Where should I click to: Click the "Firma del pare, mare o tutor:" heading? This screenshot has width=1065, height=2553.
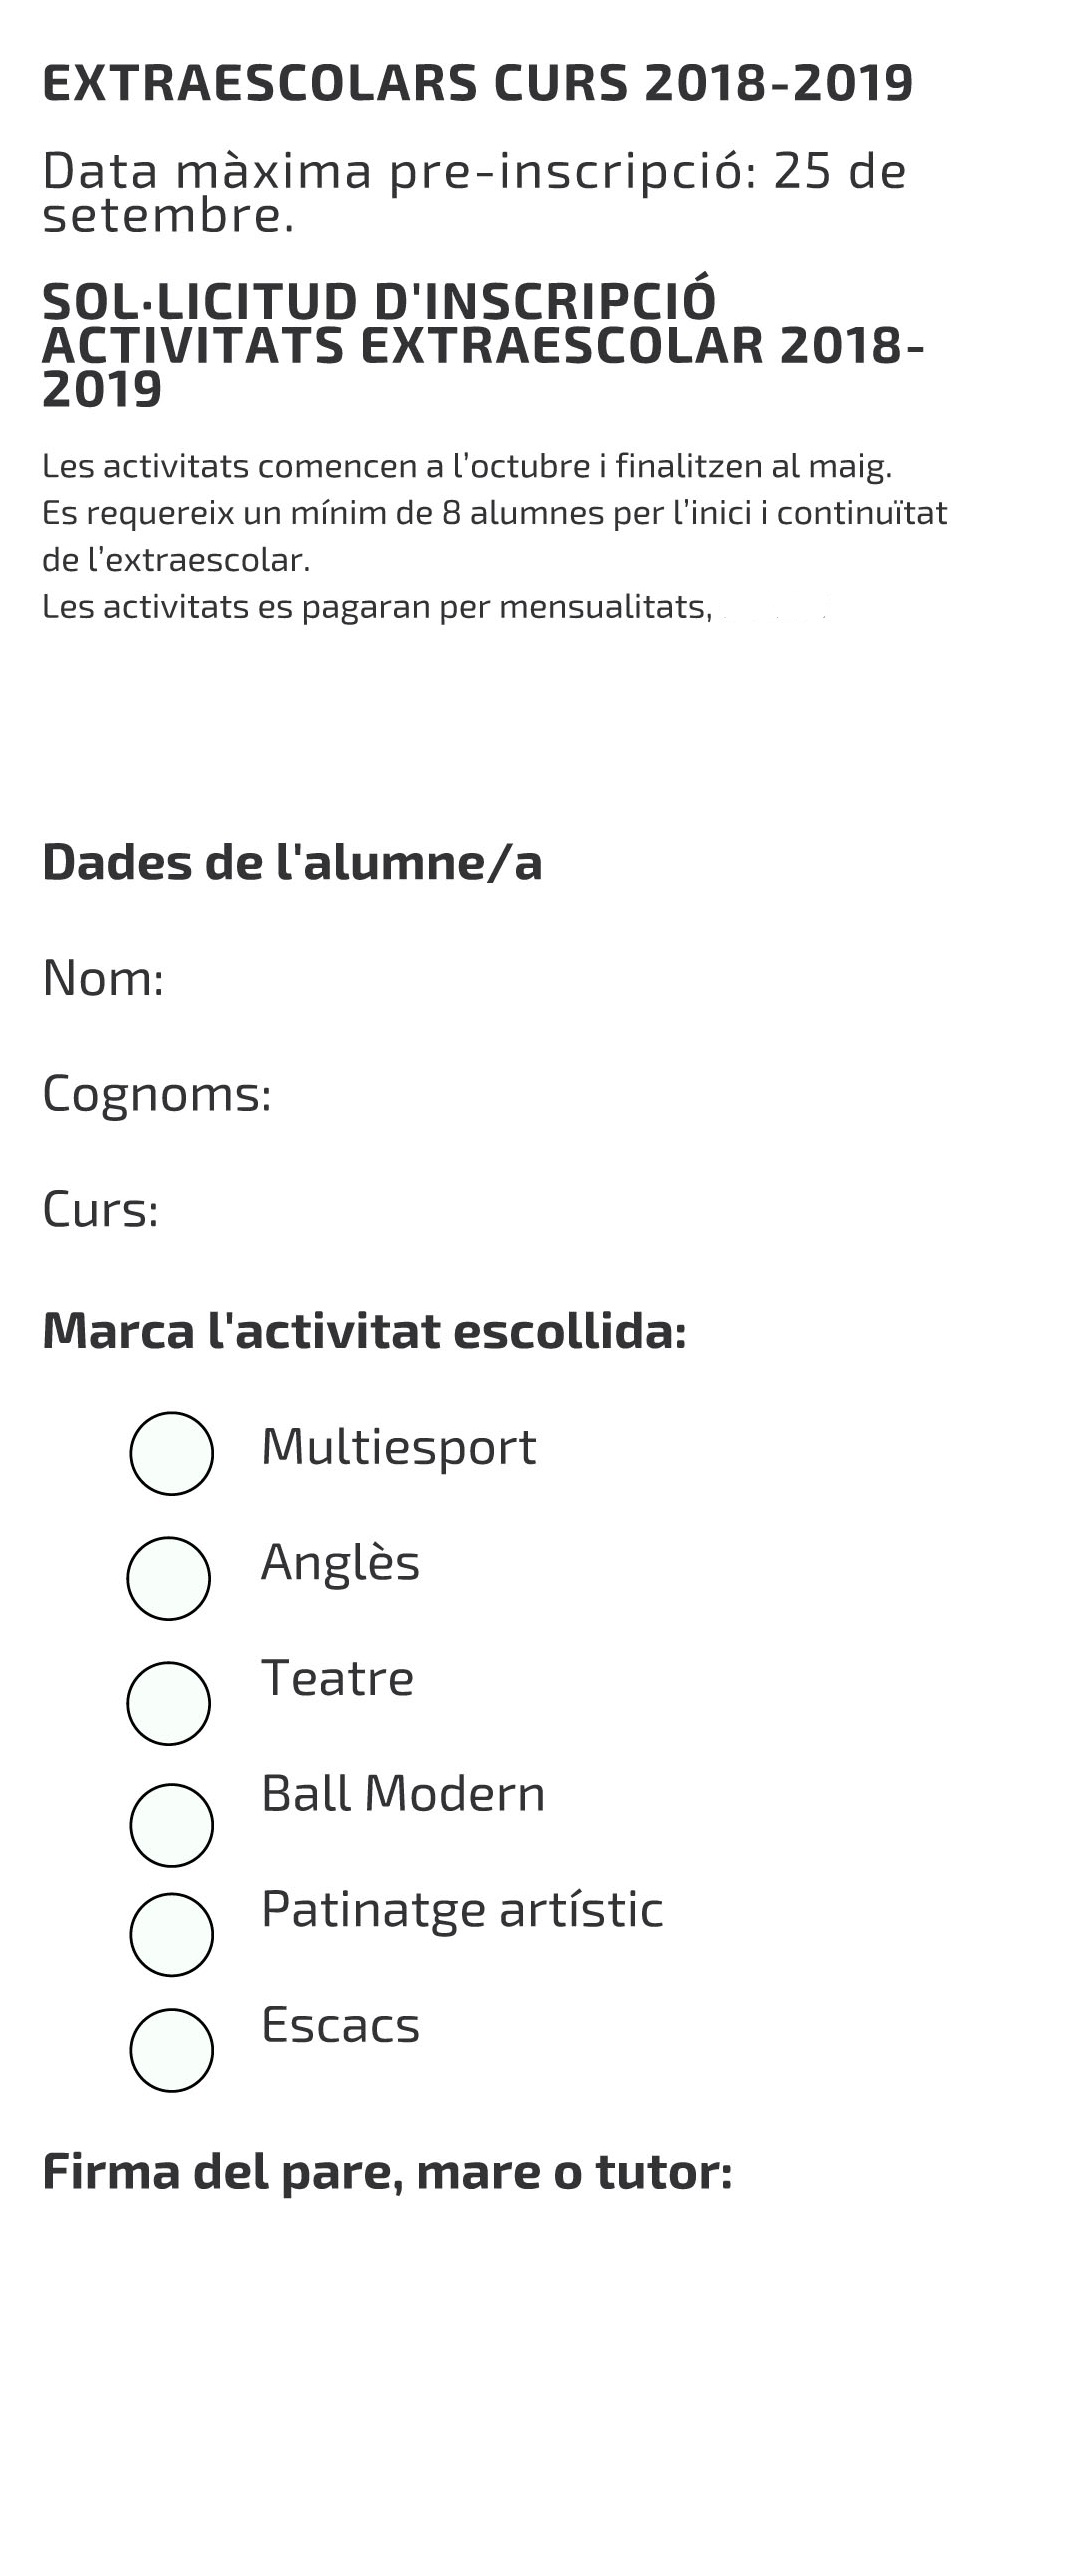coord(387,2171)
